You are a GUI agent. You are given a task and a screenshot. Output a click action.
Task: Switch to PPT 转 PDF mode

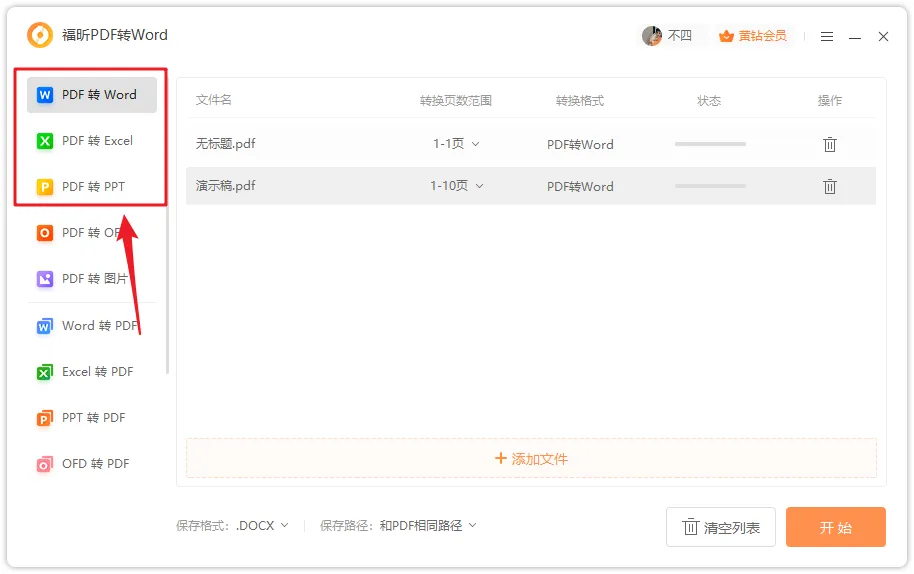click(92, 418)
